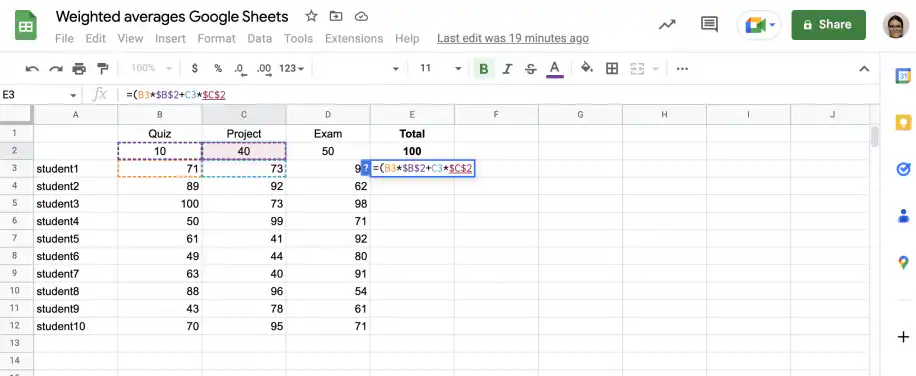Screen dimensions: 916x376
Task: Get add-ons with plus icon
Action: pyautogui.click(x=903, y=337)
